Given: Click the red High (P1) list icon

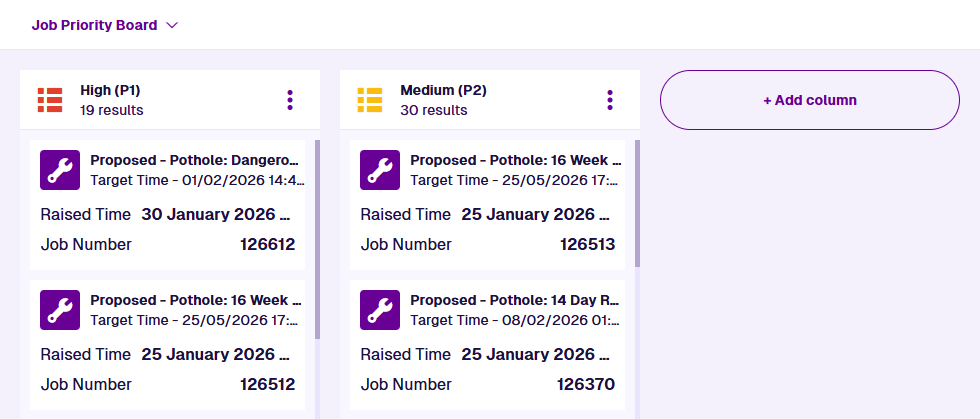Looking at the screenshot, I should click(x=50, y=100).
